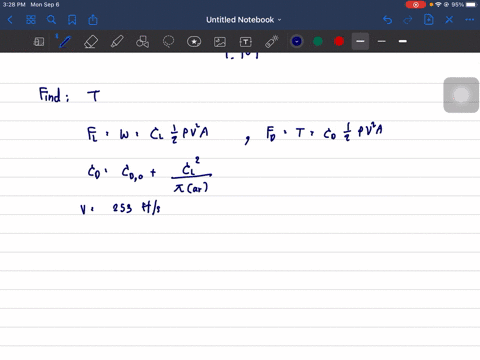Open the search magnifier

pyautogui.click(x=51, y=20)
